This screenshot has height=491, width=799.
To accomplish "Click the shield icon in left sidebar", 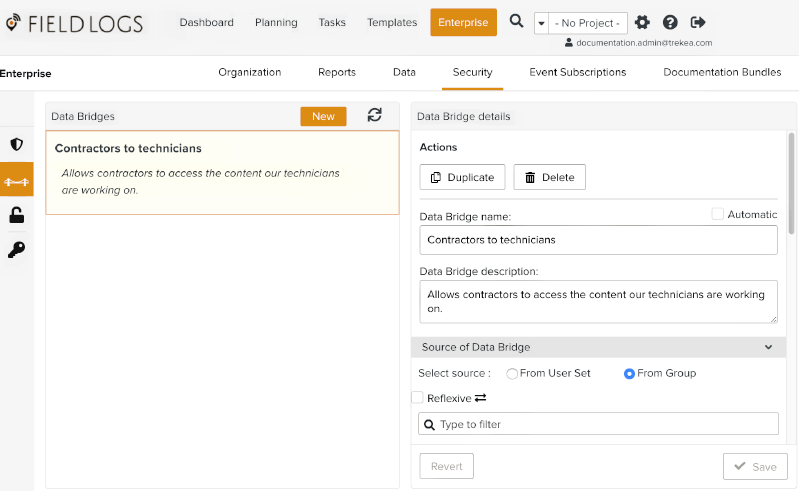I will click(16, 144).
